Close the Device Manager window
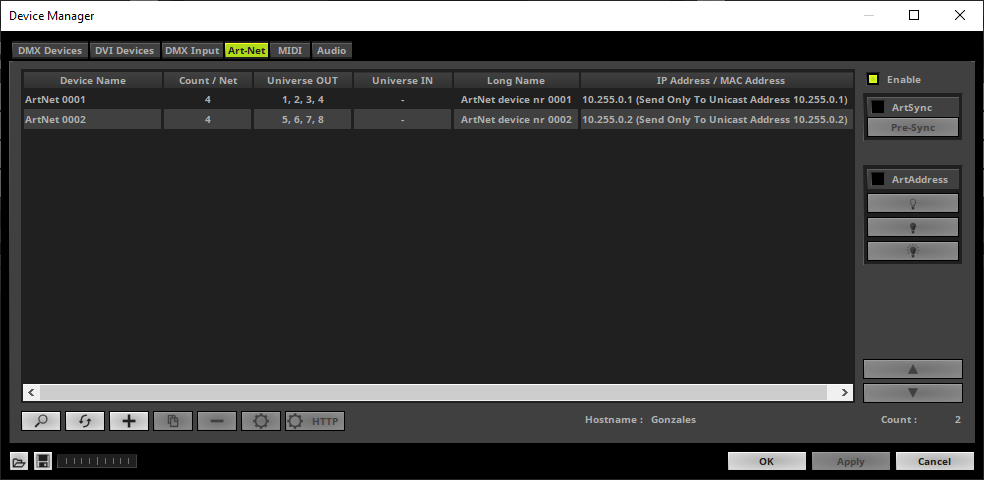Screen dimensions: 984x480 (960, 16)
